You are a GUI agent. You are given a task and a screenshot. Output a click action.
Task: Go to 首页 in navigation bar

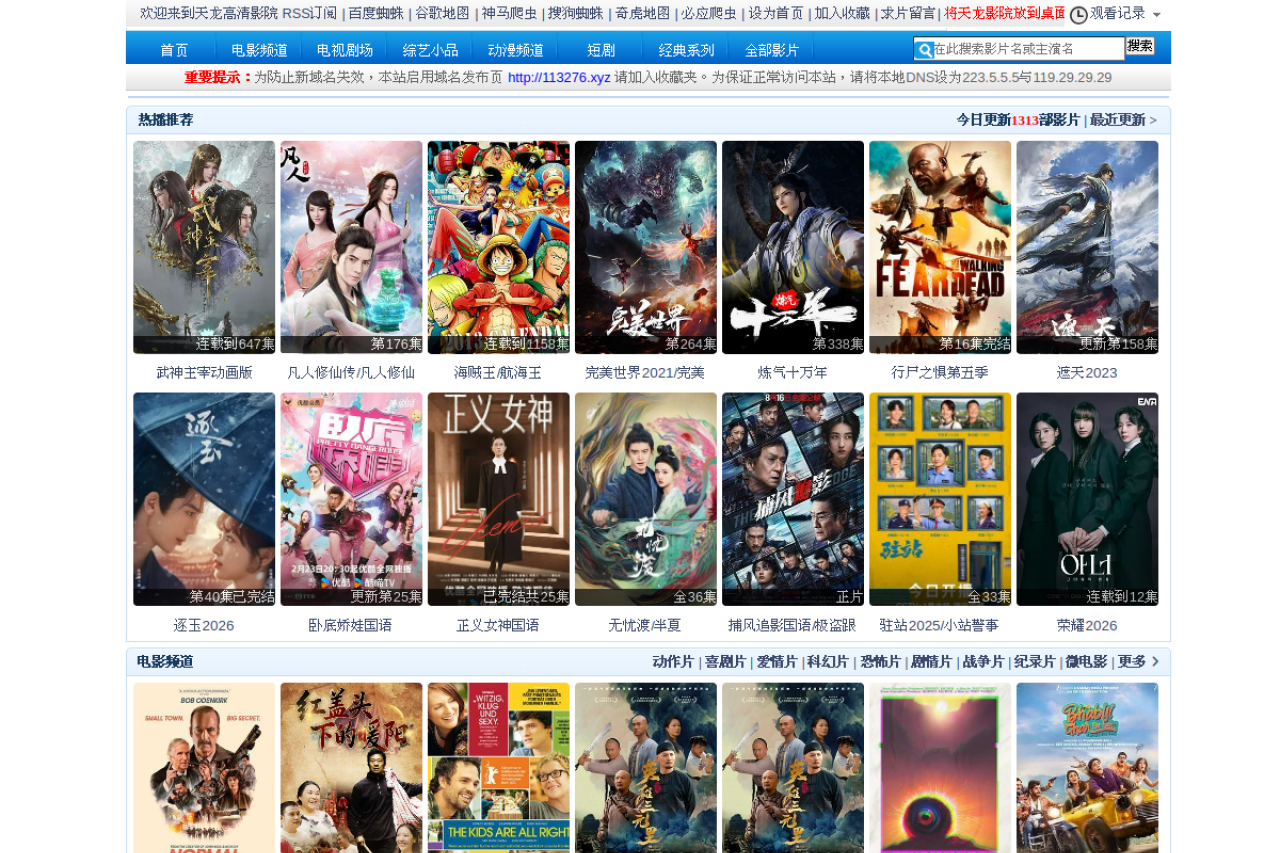(x=174, y=50)
